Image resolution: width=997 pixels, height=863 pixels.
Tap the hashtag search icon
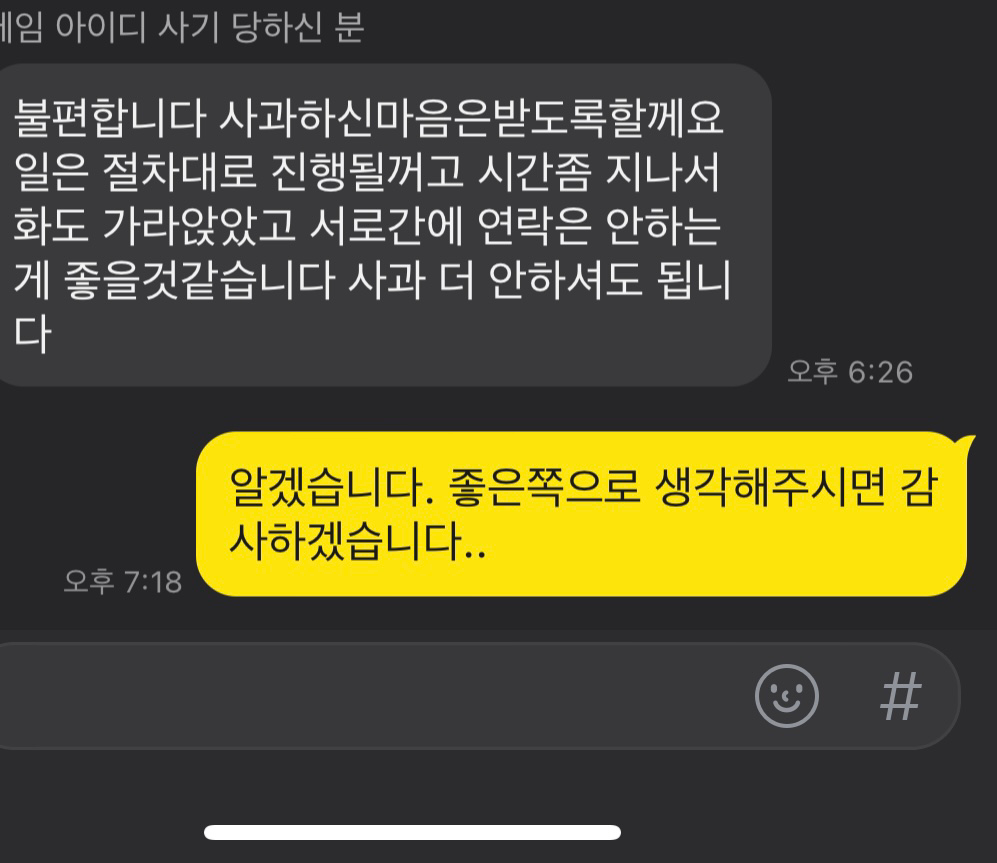pos(900,696)
